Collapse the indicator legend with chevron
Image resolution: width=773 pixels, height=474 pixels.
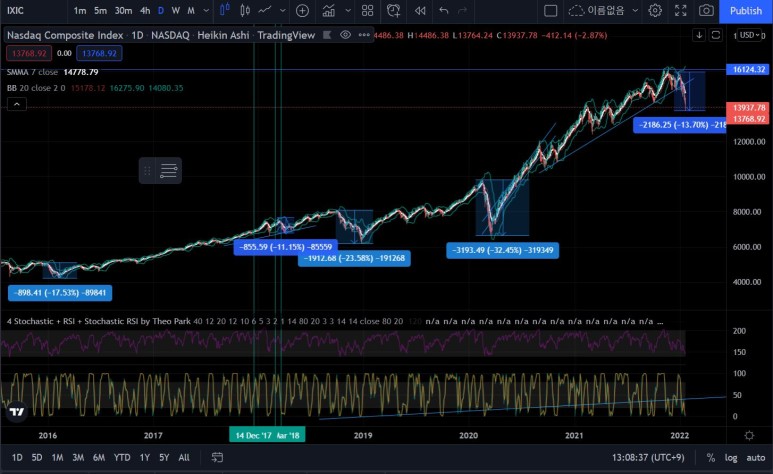[x=16, y=104]
